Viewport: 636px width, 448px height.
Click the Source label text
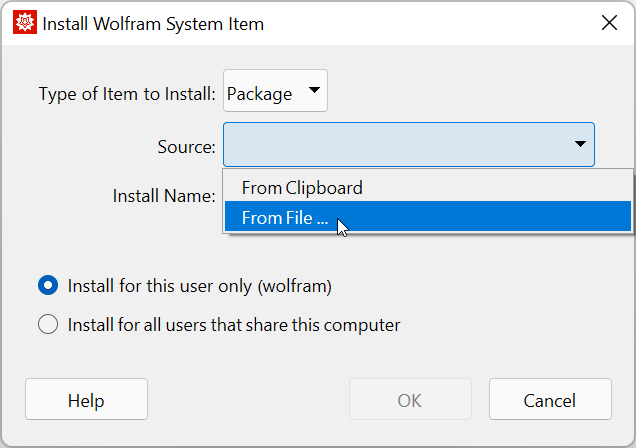pyautogui.click(x=186, y=147)
